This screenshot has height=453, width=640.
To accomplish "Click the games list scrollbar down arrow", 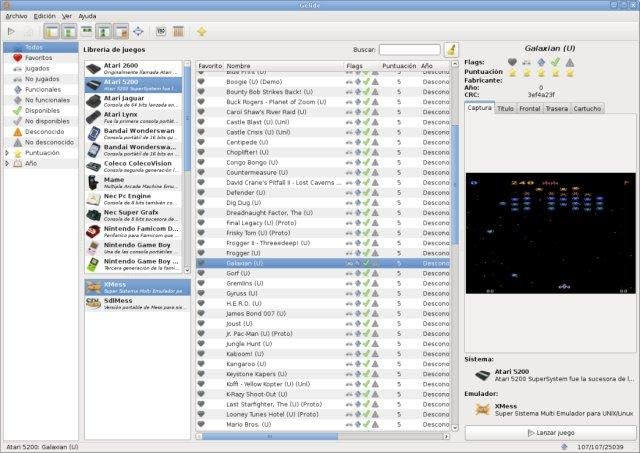I will pos(455,428).
